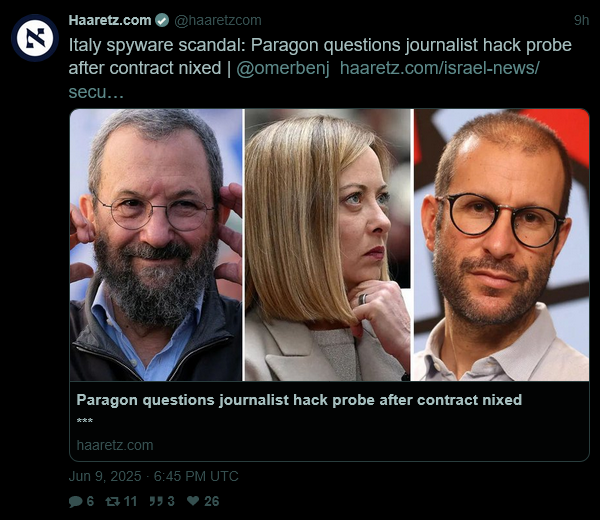Screen dimensions: 600x520
Task: Open the card headline about Paragon
Action: (x=299, y=400)
